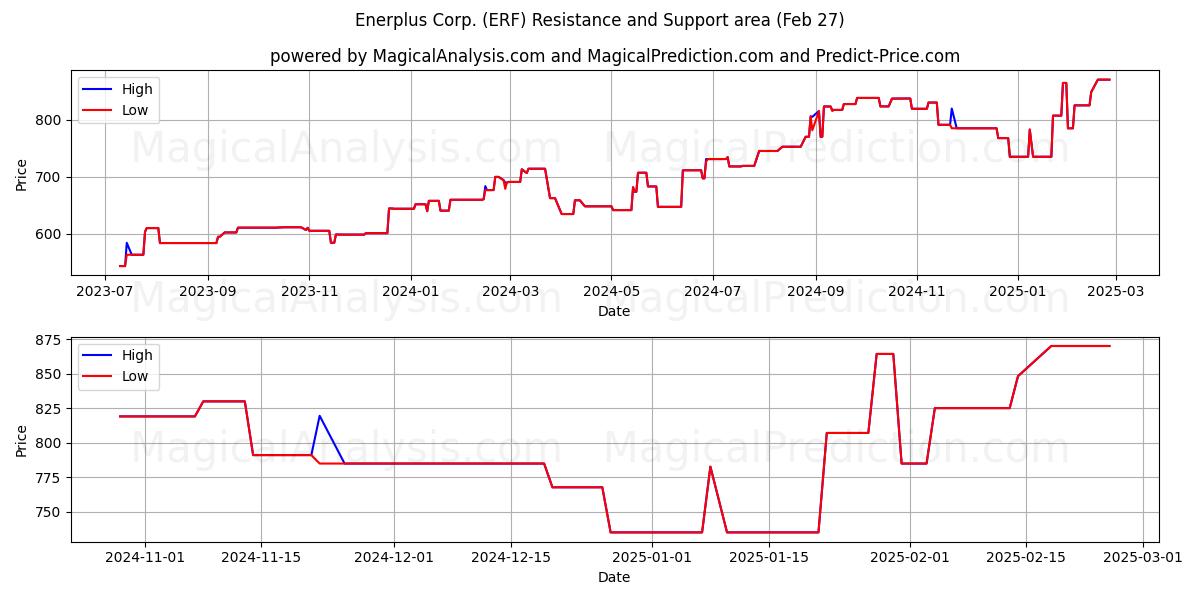Click the '2025-03' tick label in top chart
This screenshot has height=600, width=1200.
pyautogui.click(x=1114, y=292)
